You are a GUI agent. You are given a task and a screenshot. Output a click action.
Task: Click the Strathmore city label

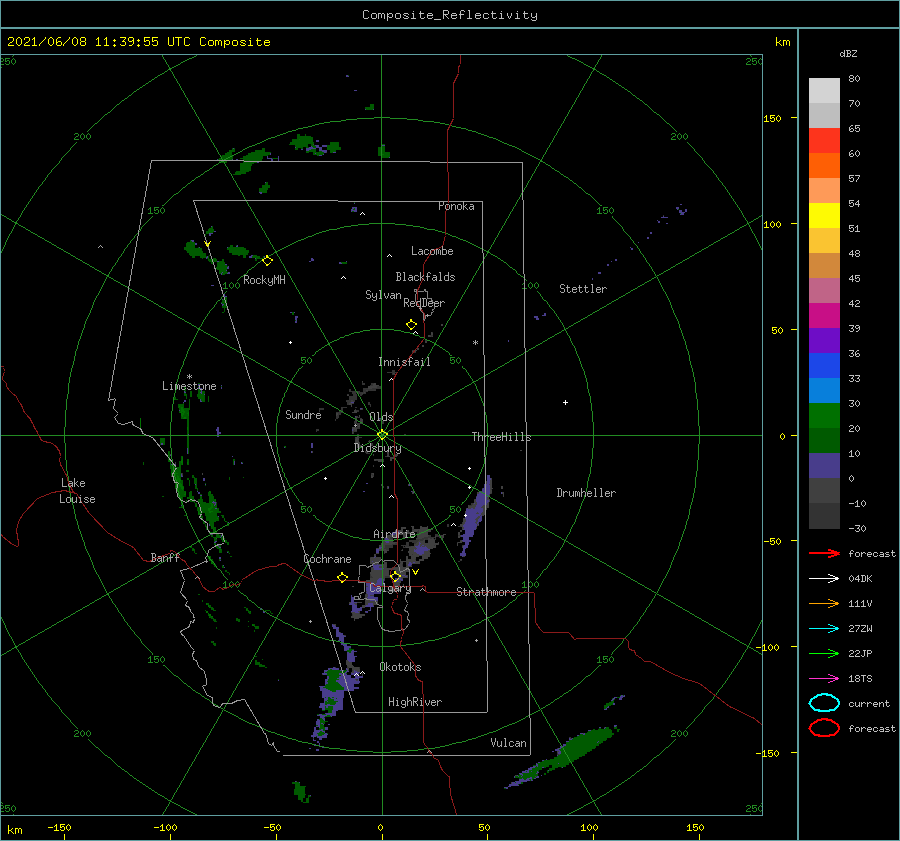coord(486,592)
